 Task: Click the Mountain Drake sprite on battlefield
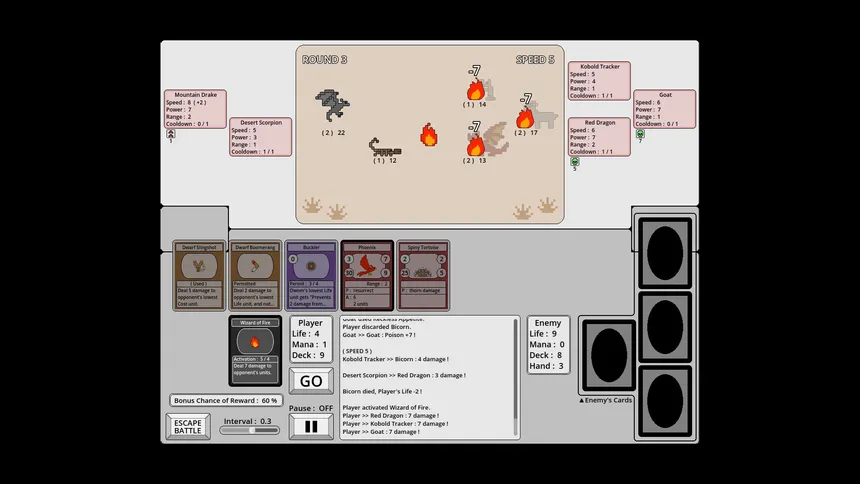[332, 106]
